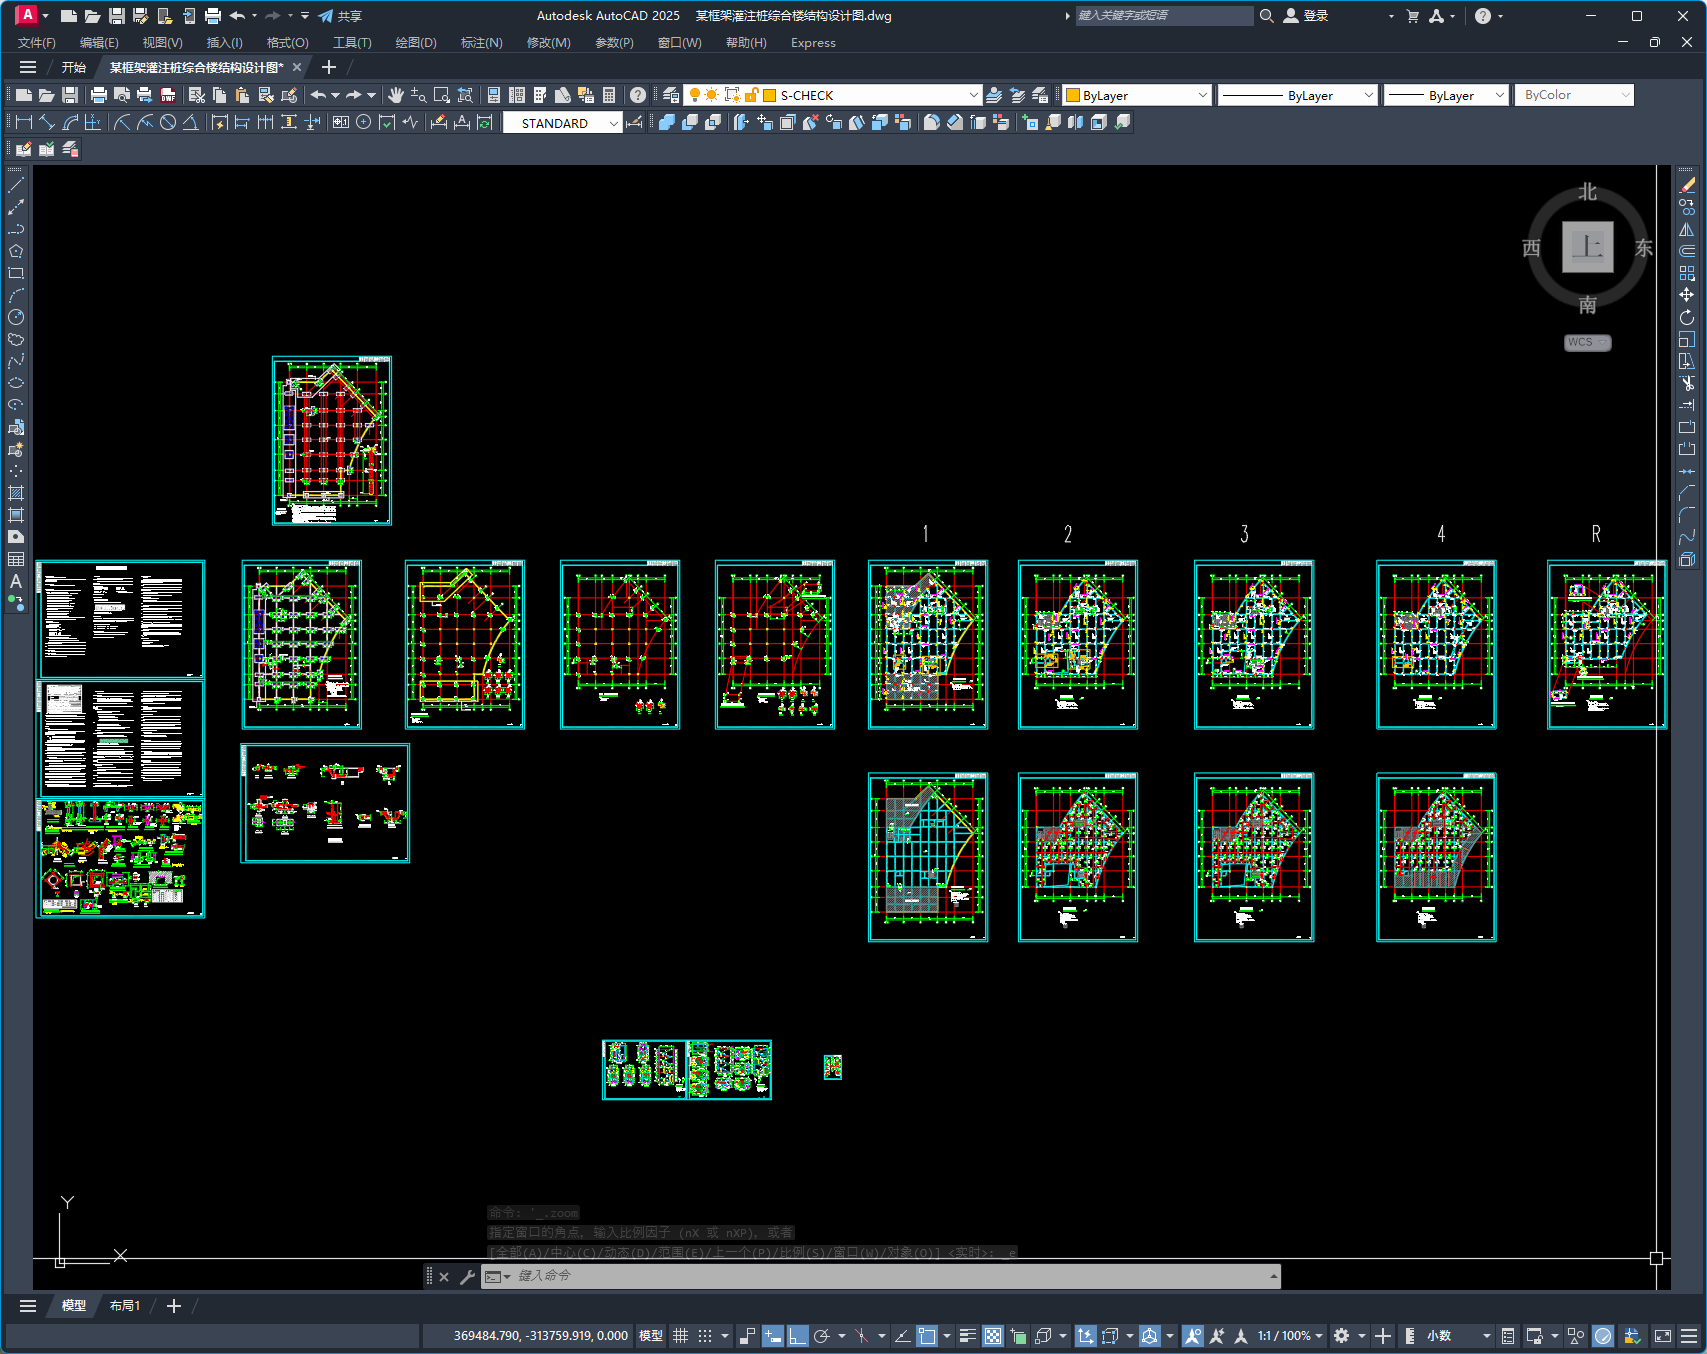Open the 视图(V) menu
The height and width of the screenshot is (1354, 1707).
click(162, 43)
